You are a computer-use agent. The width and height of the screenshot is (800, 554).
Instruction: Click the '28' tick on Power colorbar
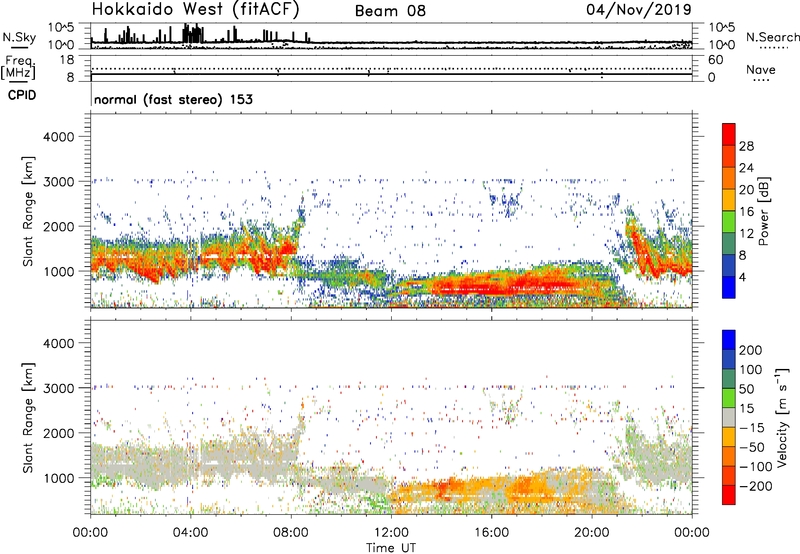pos(746,146)
